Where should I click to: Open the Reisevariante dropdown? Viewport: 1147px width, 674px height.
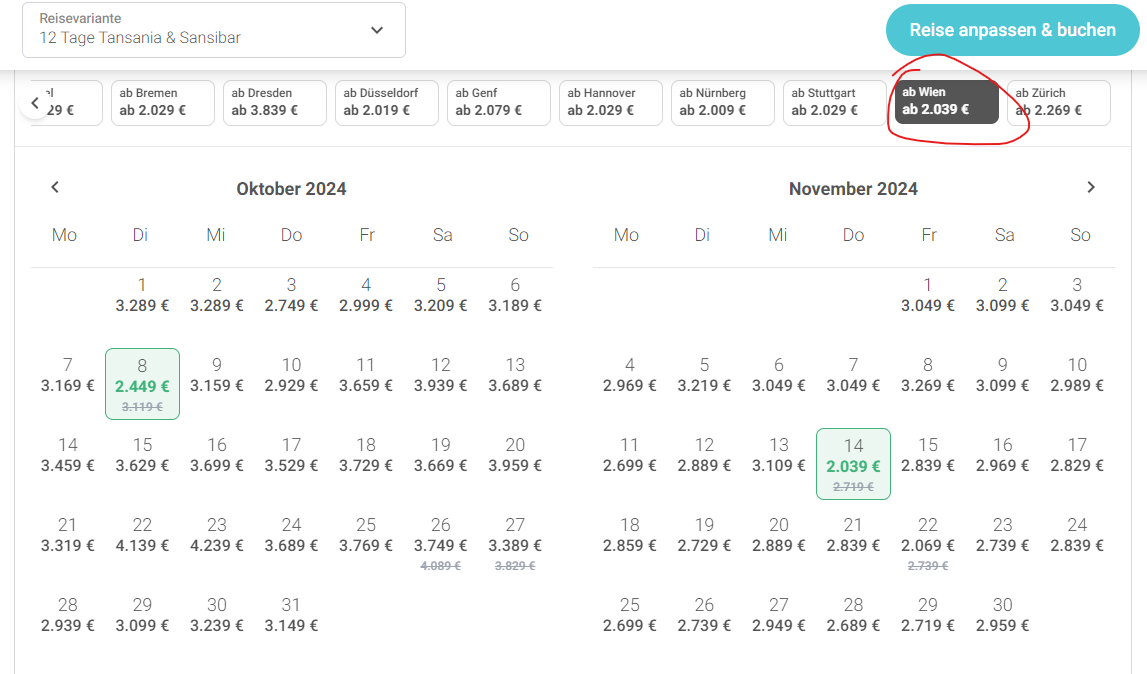pyautogui.click(x=214, y=30)
